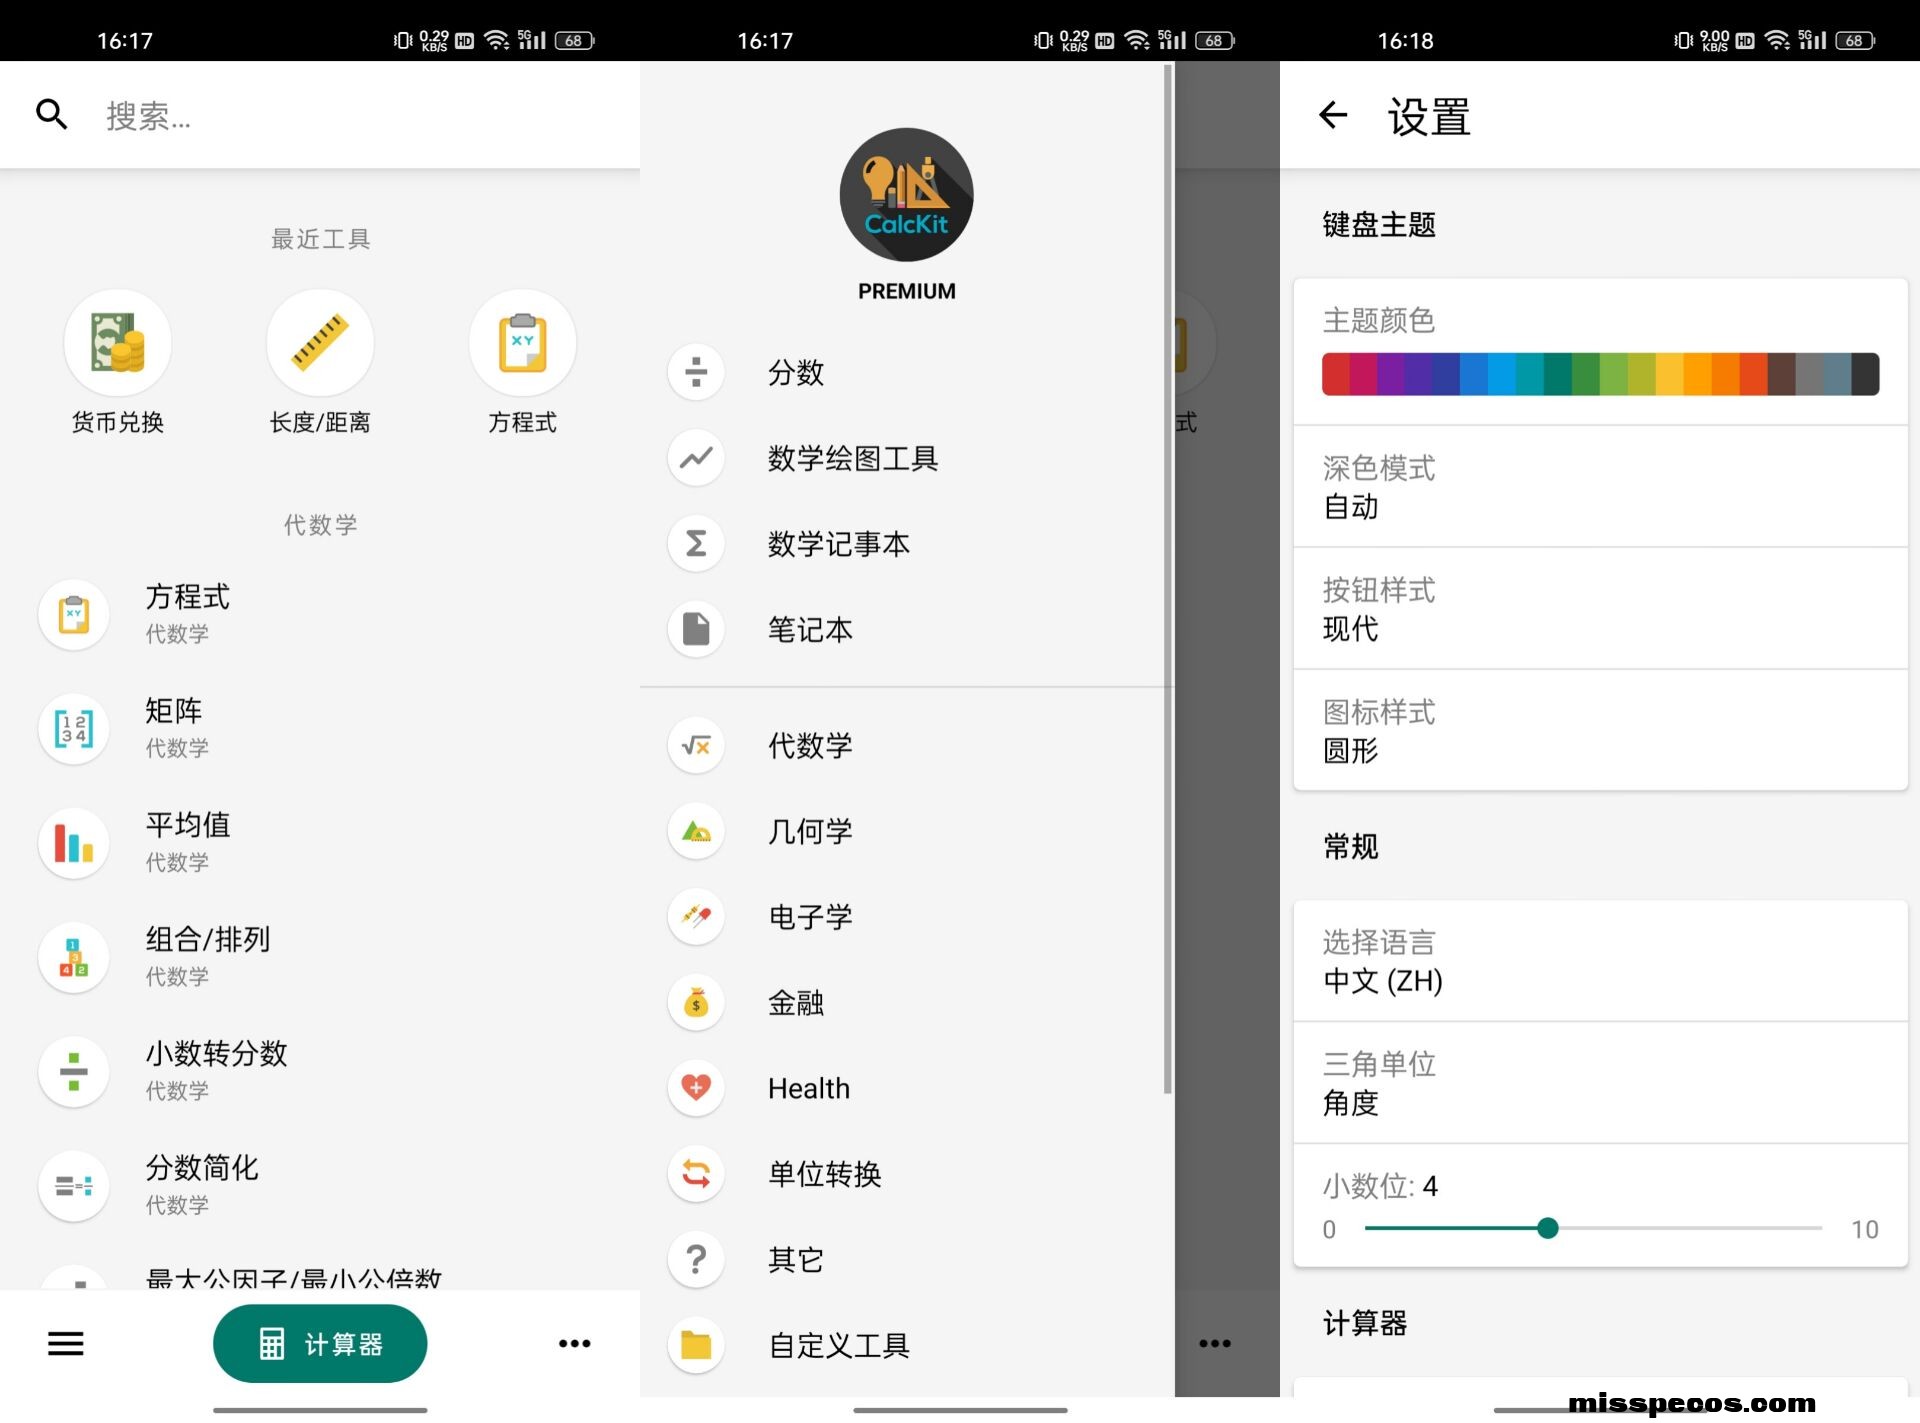
Task: Select the 方程式 algebra list item icon
Action: coord(74,614)
